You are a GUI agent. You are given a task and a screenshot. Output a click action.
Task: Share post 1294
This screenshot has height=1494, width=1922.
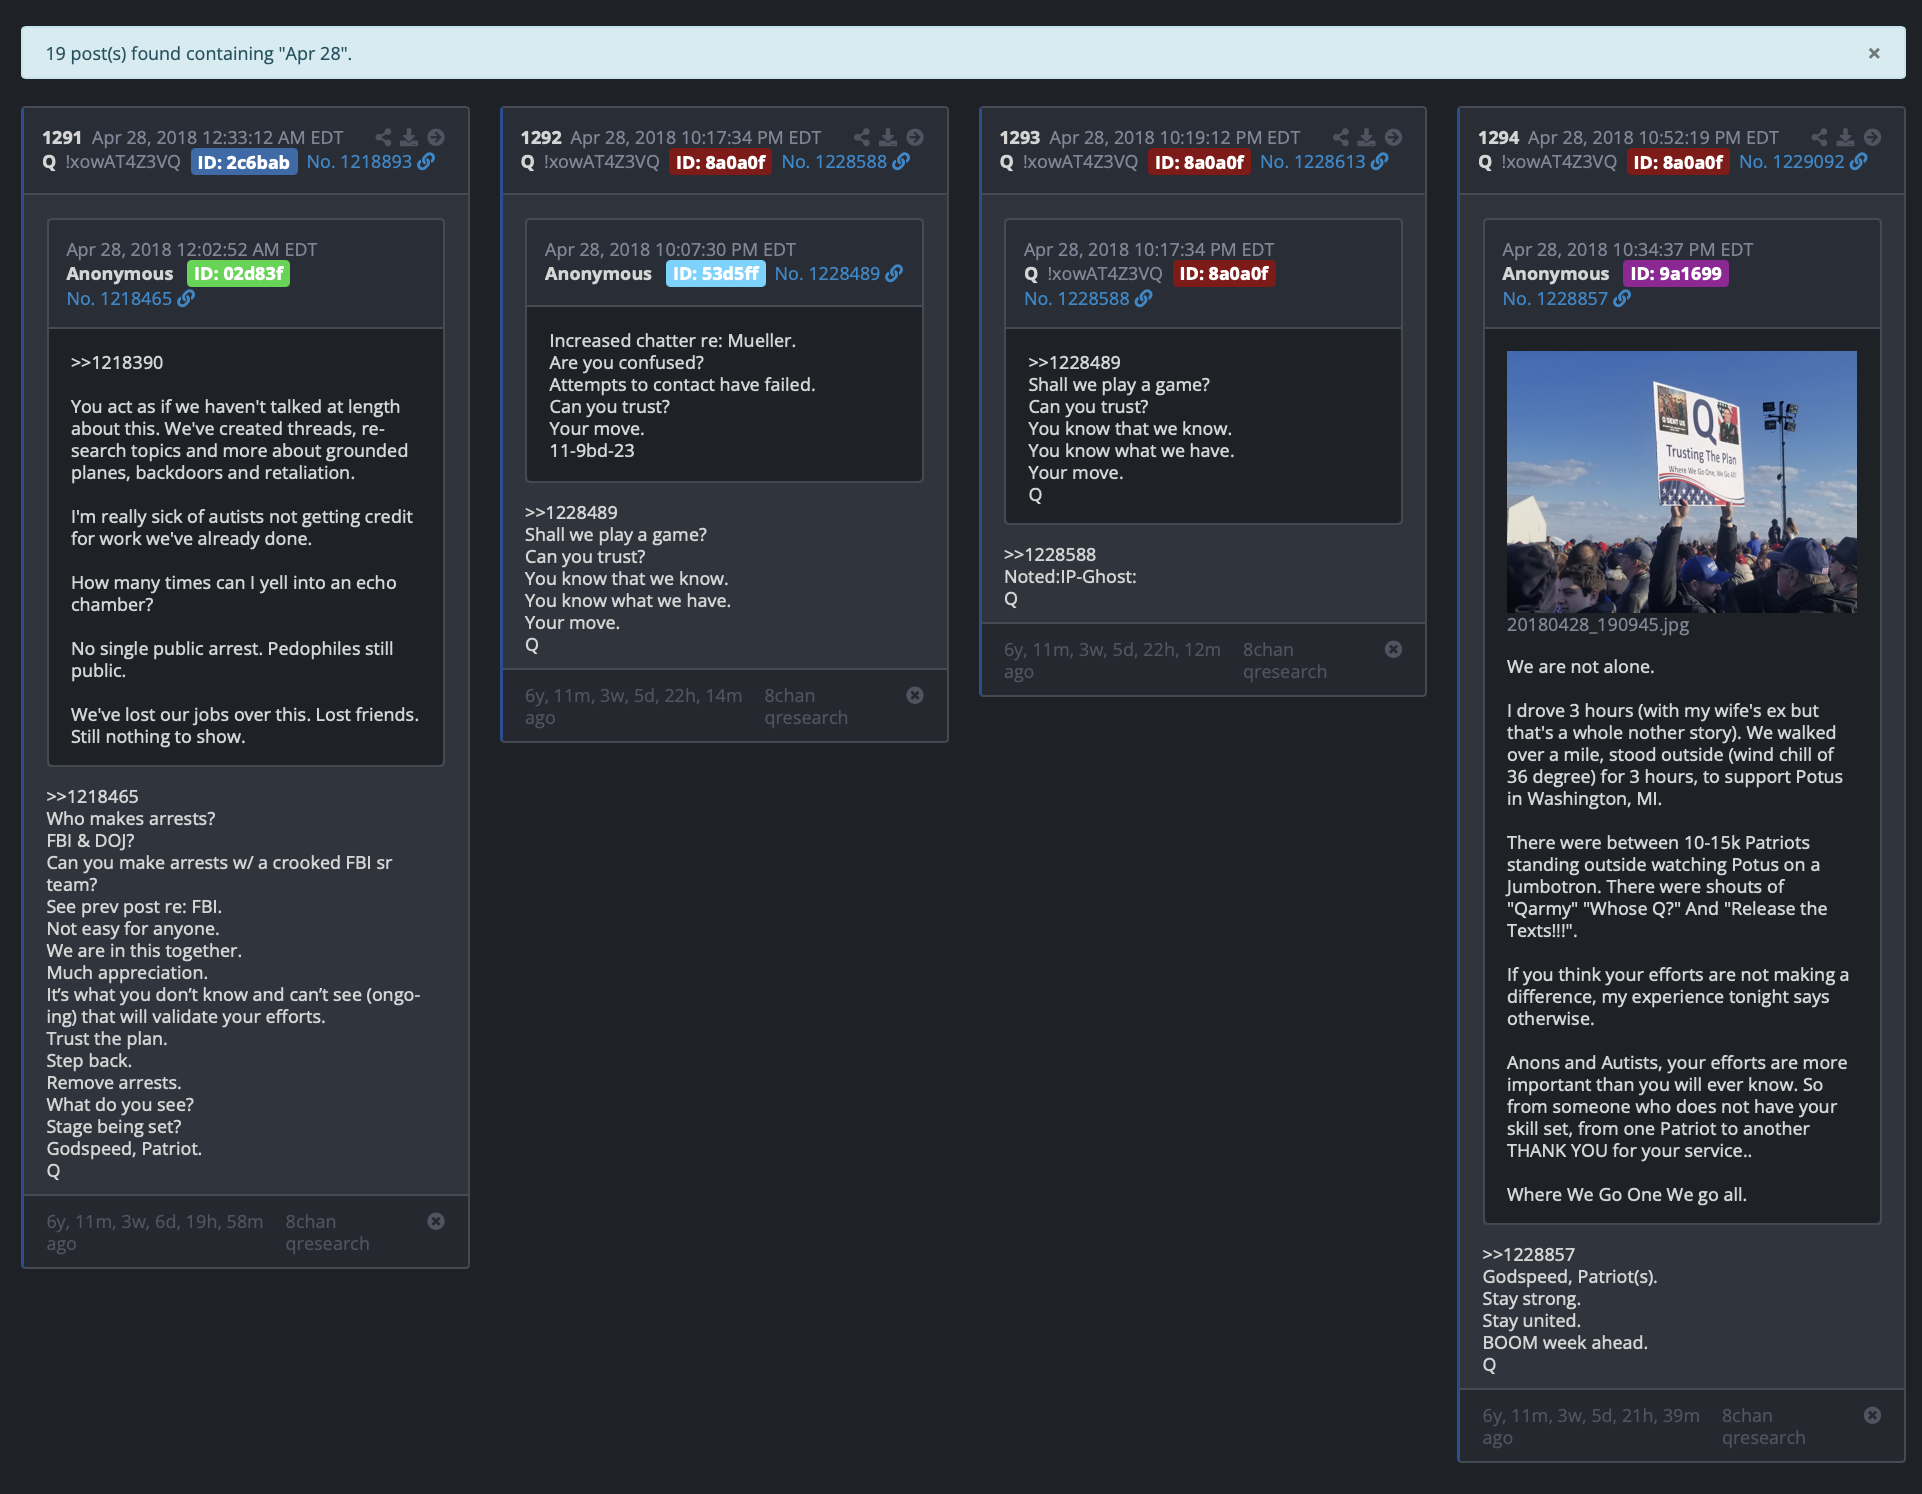click(x=1819, y=137)
